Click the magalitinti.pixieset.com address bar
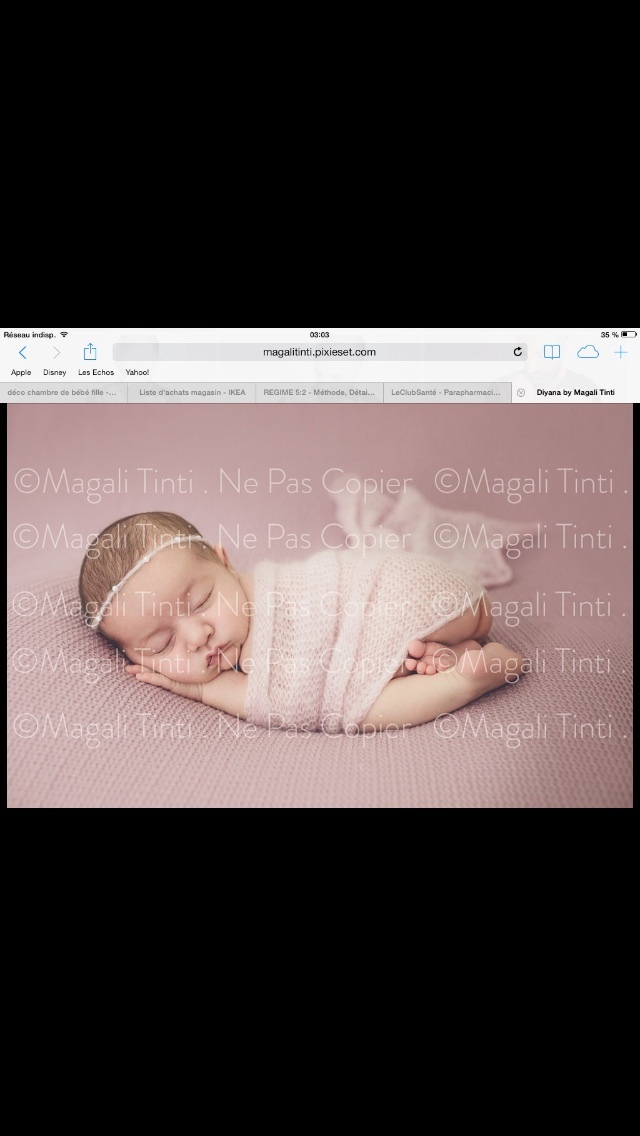The image size is (640, 1136). 318,352
